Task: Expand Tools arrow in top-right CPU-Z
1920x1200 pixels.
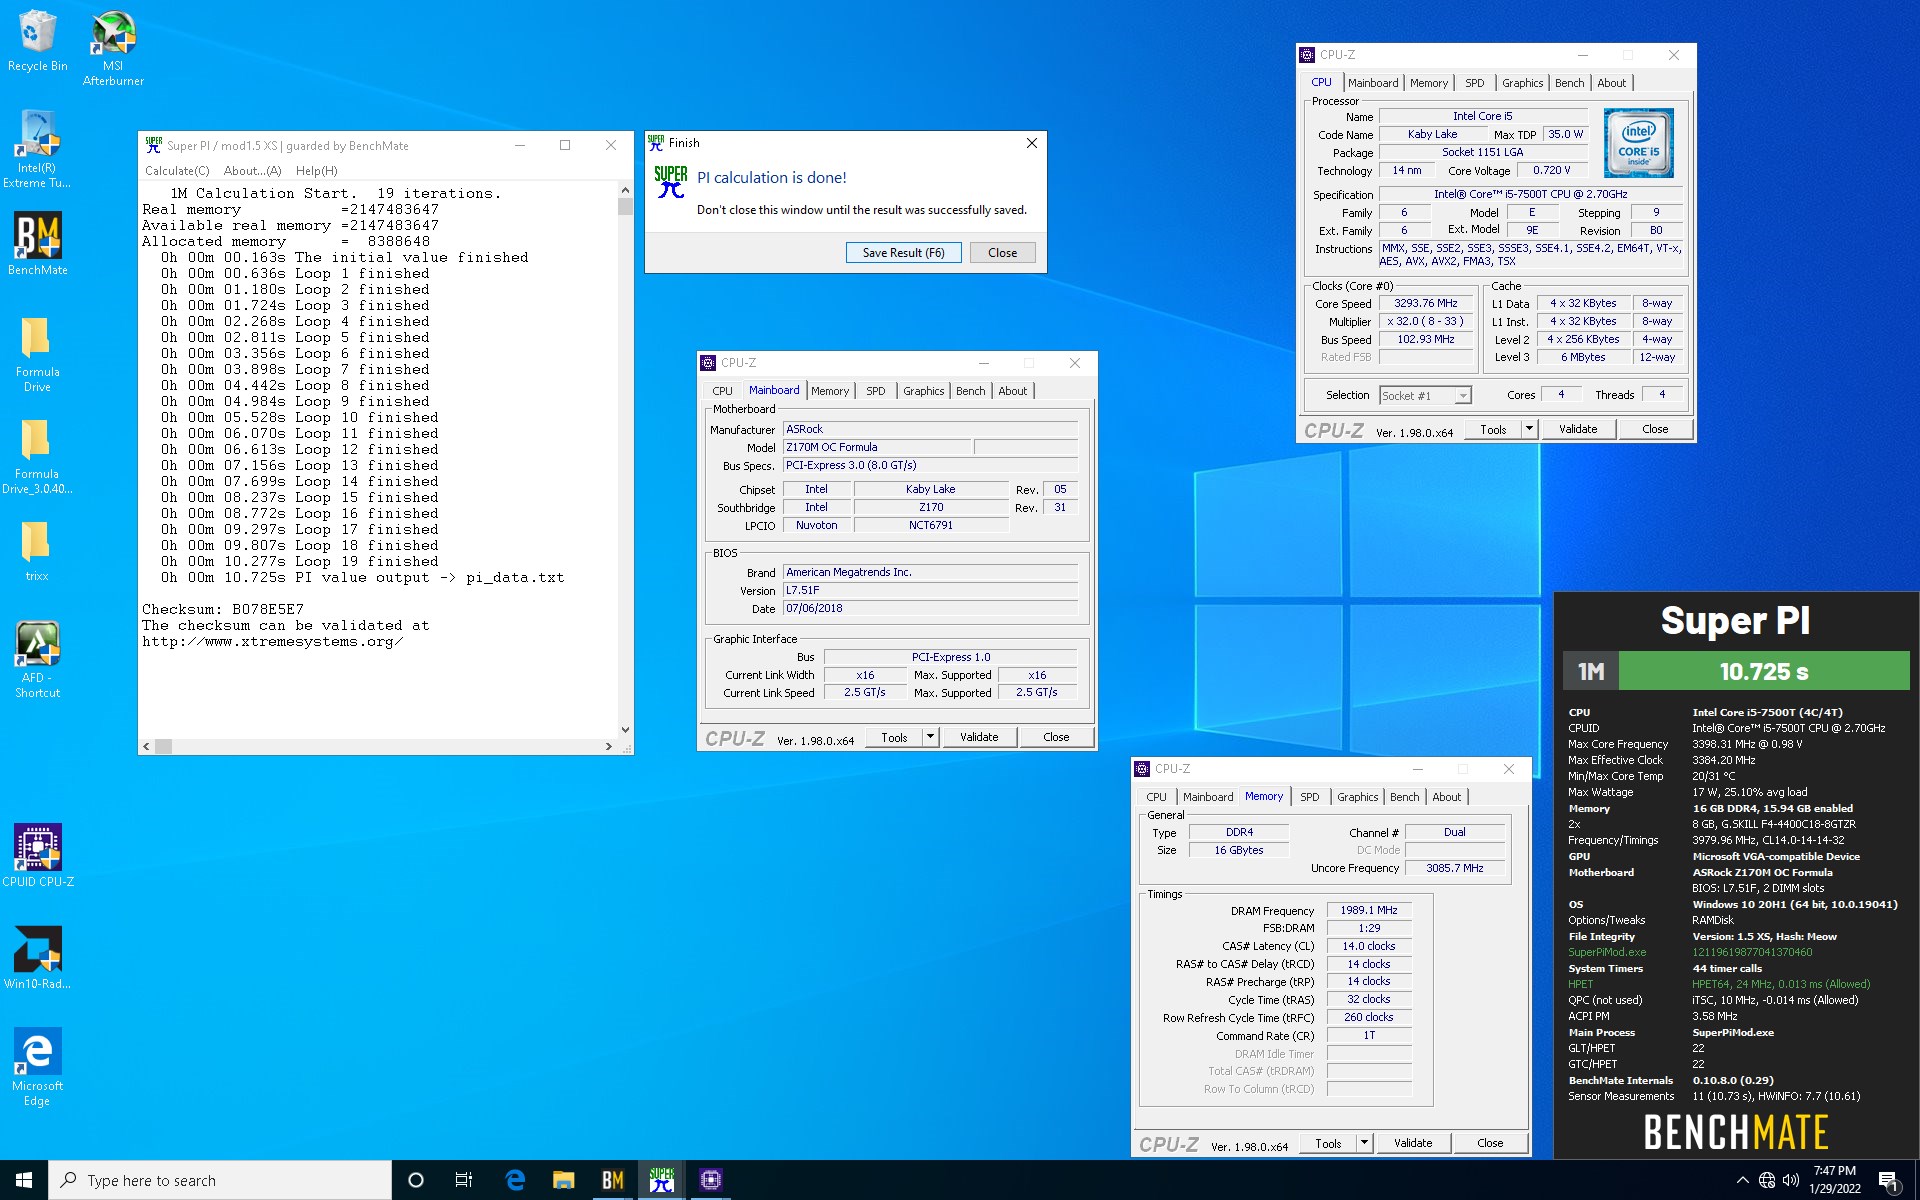Action: 1529,429
